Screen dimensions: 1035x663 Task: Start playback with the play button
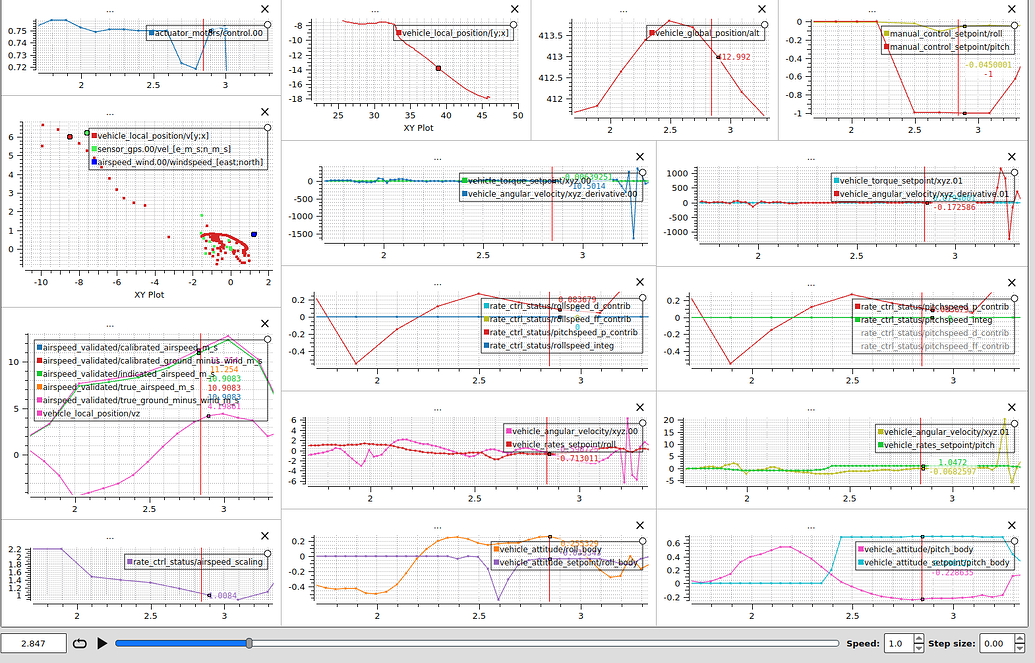102,643
